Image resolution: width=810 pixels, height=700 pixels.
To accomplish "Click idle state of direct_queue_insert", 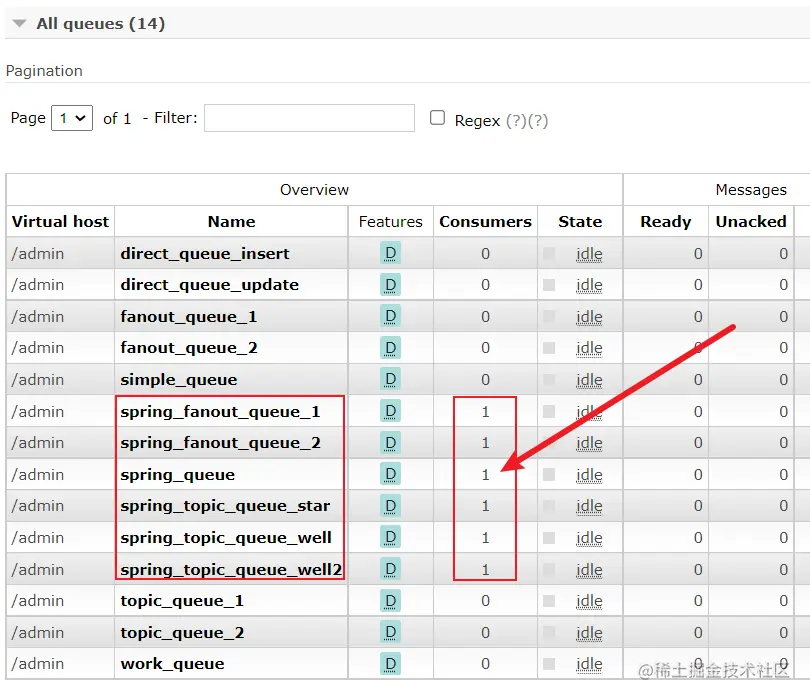I will [x=589, y=254].
